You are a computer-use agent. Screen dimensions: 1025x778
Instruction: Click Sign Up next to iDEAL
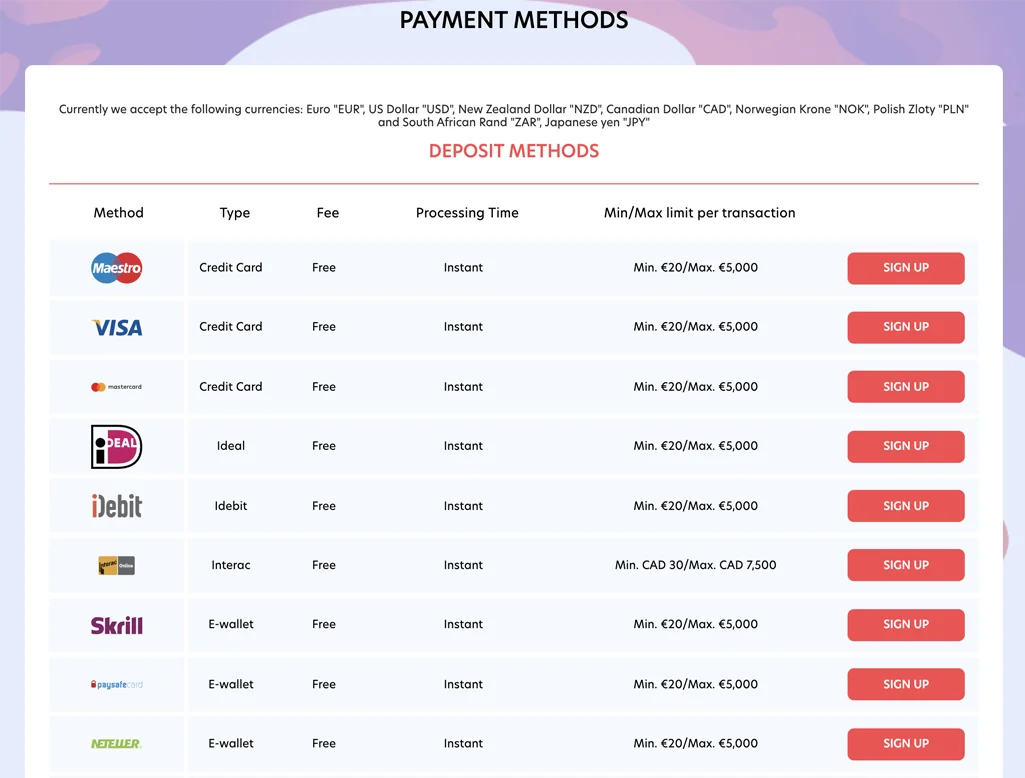pos(905,447)
